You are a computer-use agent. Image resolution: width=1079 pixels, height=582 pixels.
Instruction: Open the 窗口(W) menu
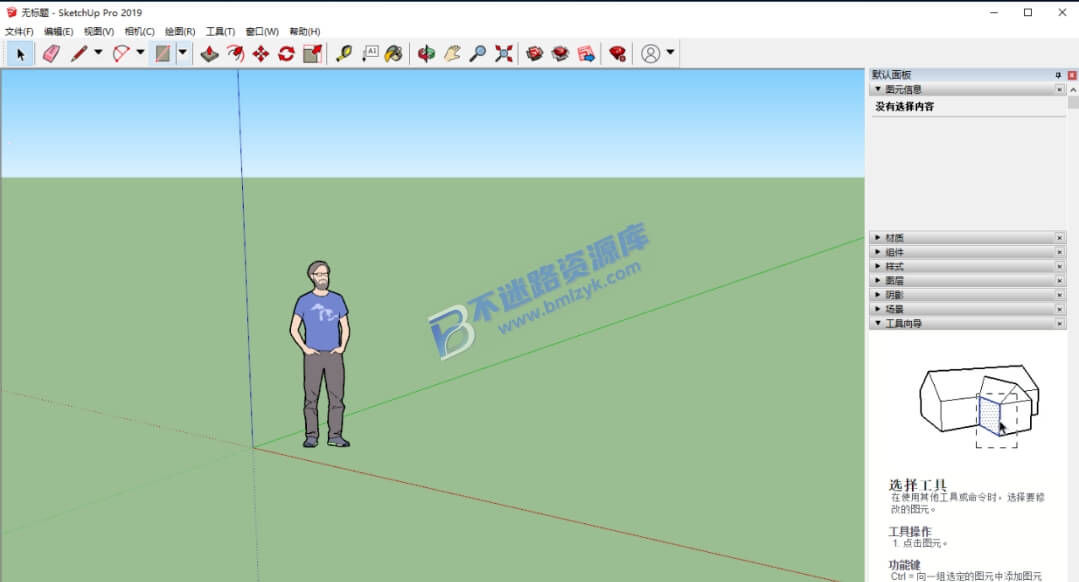click(x=262, y=32)
